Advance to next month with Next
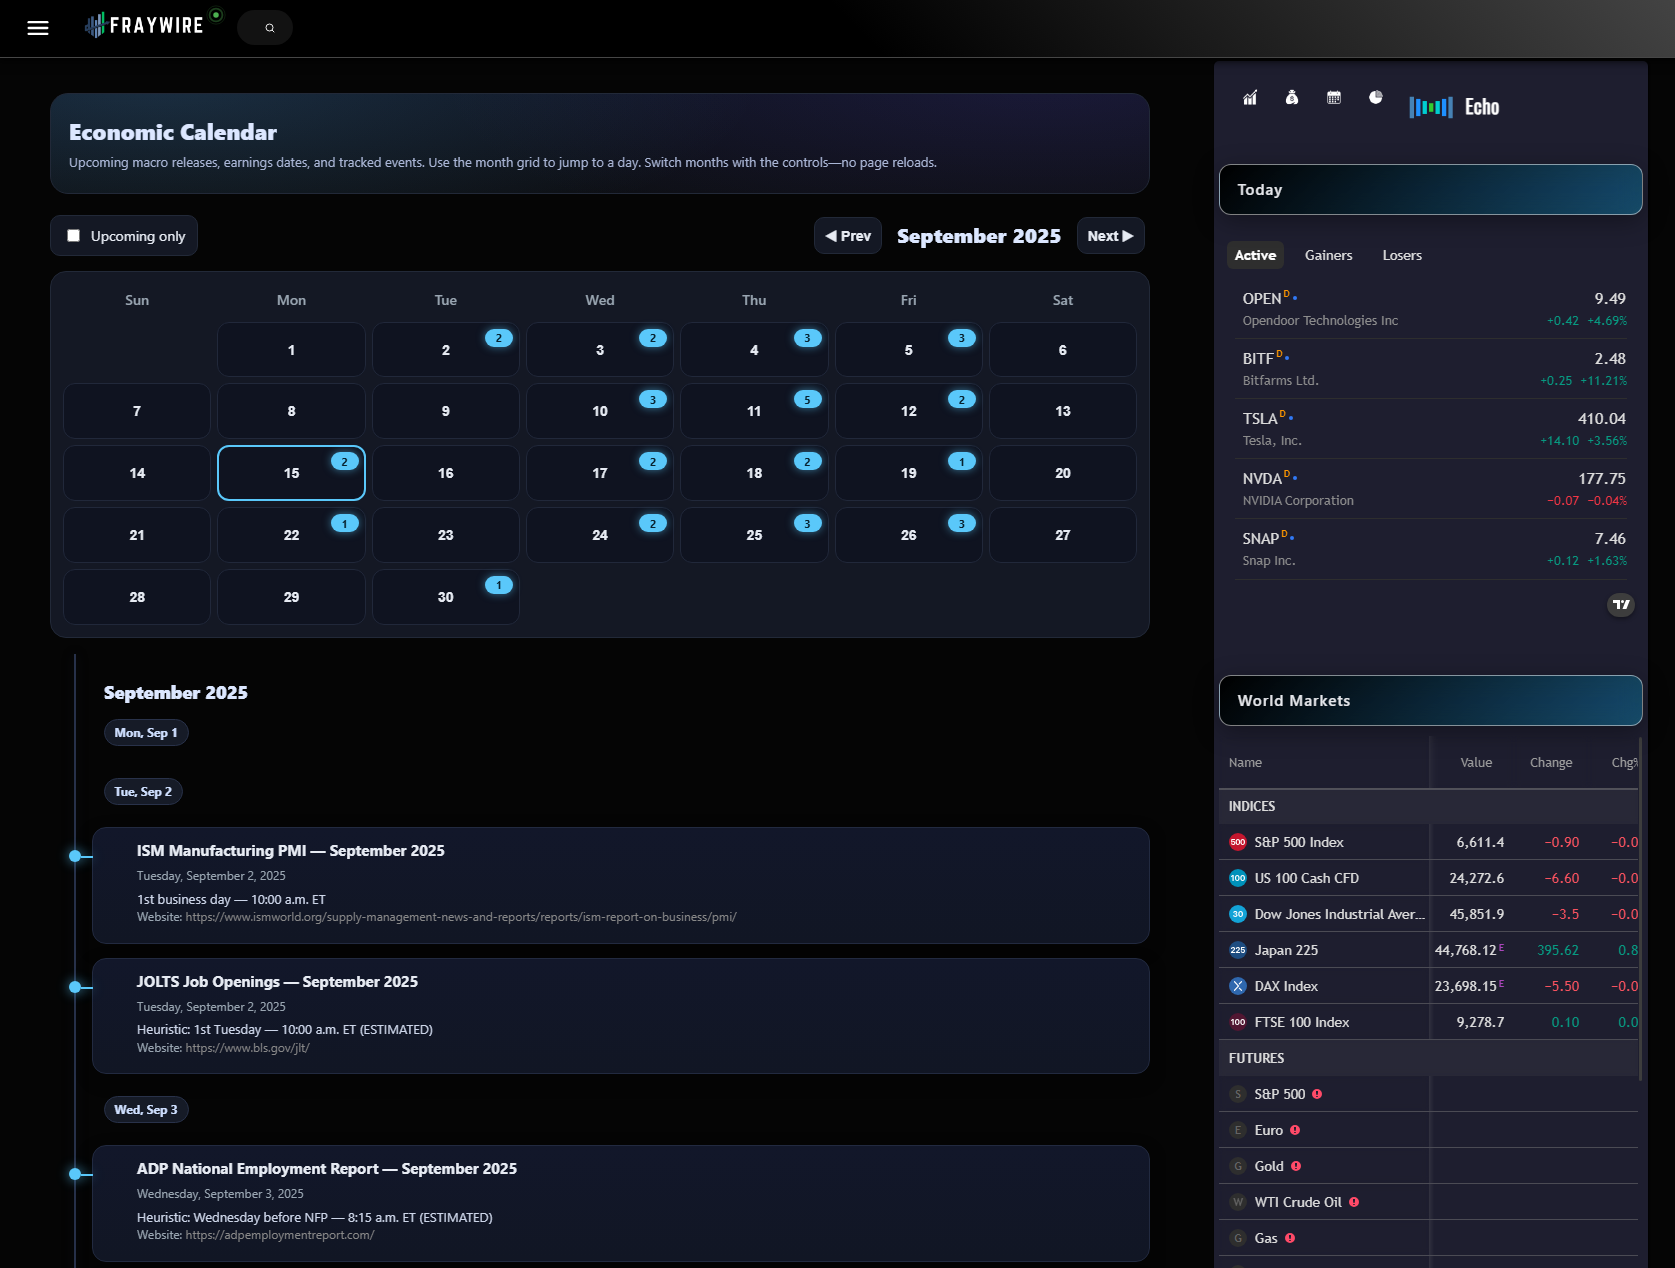 click(1110, 236)
